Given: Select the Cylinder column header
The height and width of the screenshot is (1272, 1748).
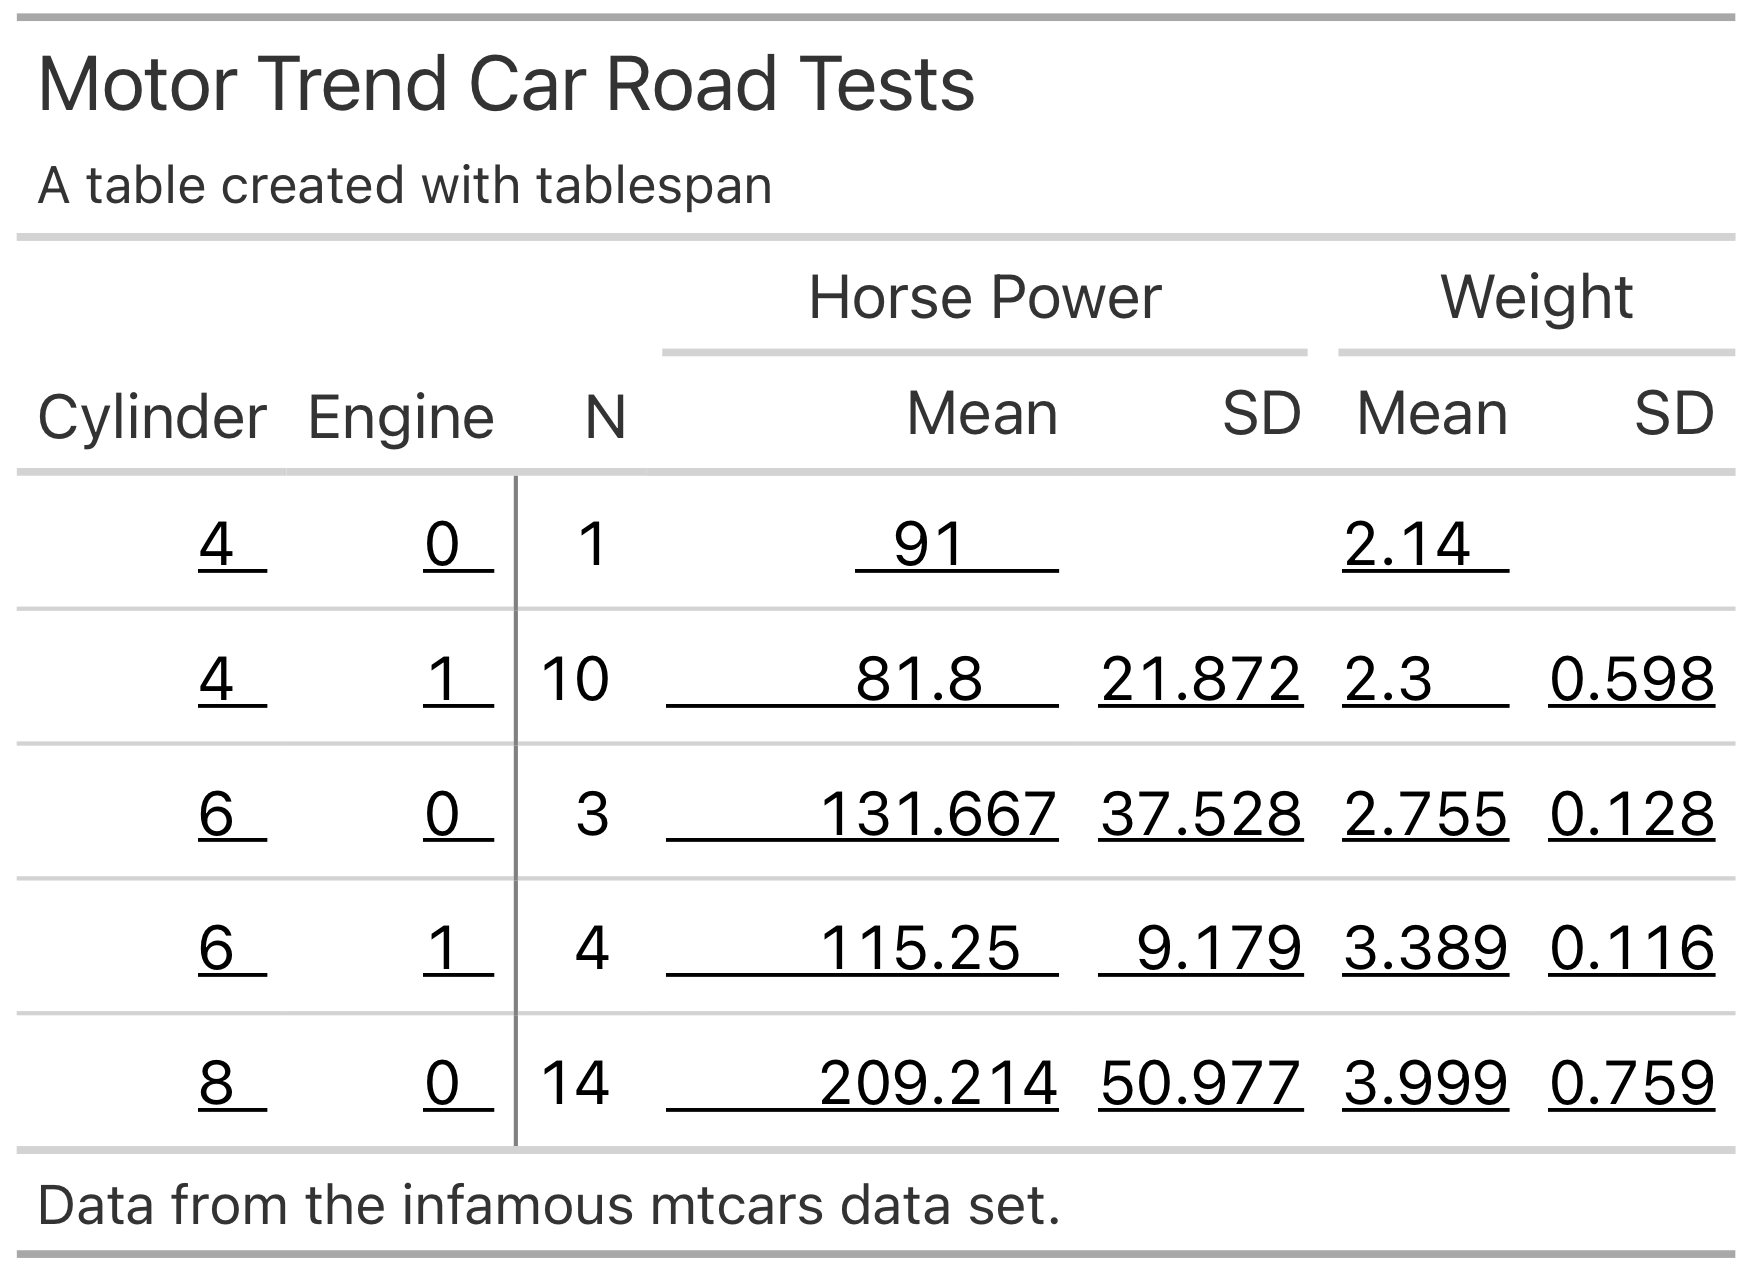Looking at the screenshot, I should click(x=152, y=416).
